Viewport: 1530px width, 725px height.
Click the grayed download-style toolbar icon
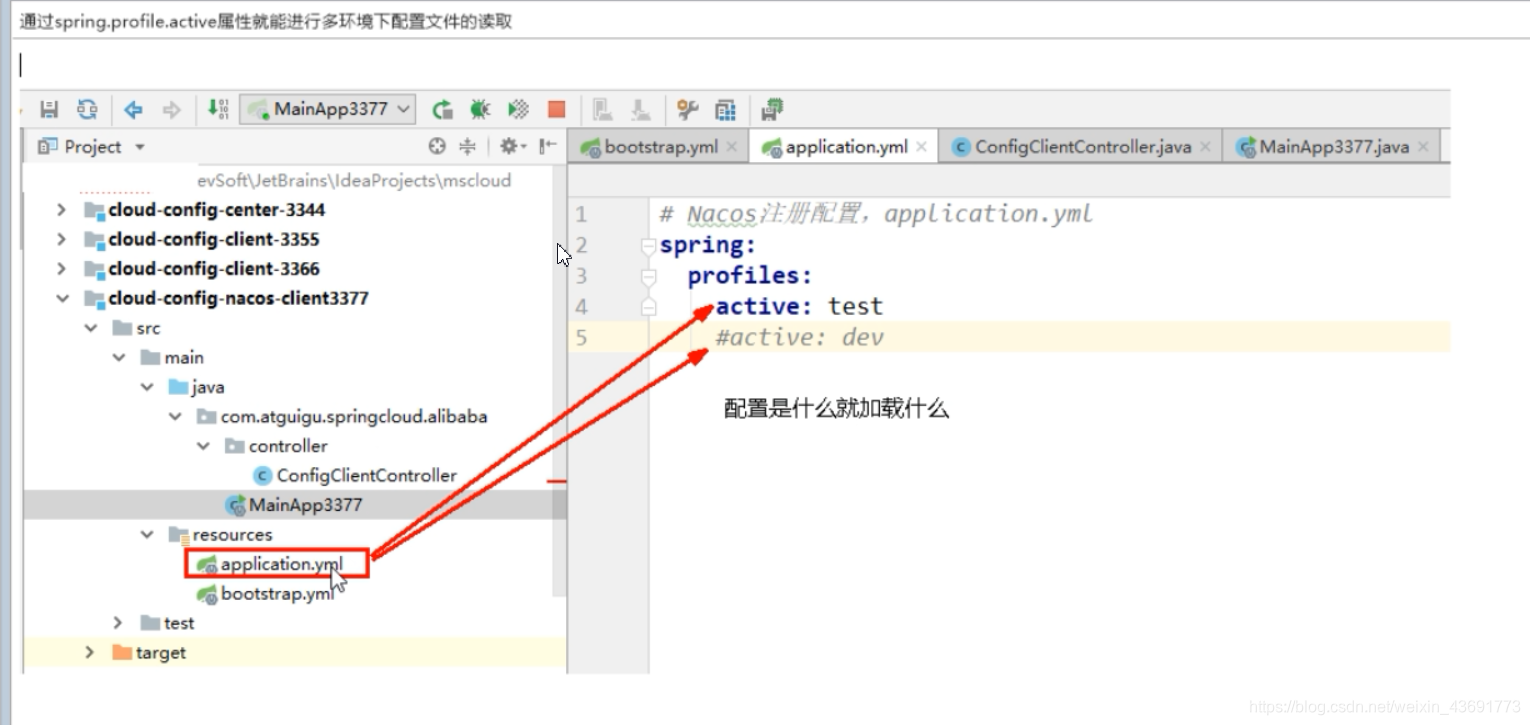click(x=640, y=109)
